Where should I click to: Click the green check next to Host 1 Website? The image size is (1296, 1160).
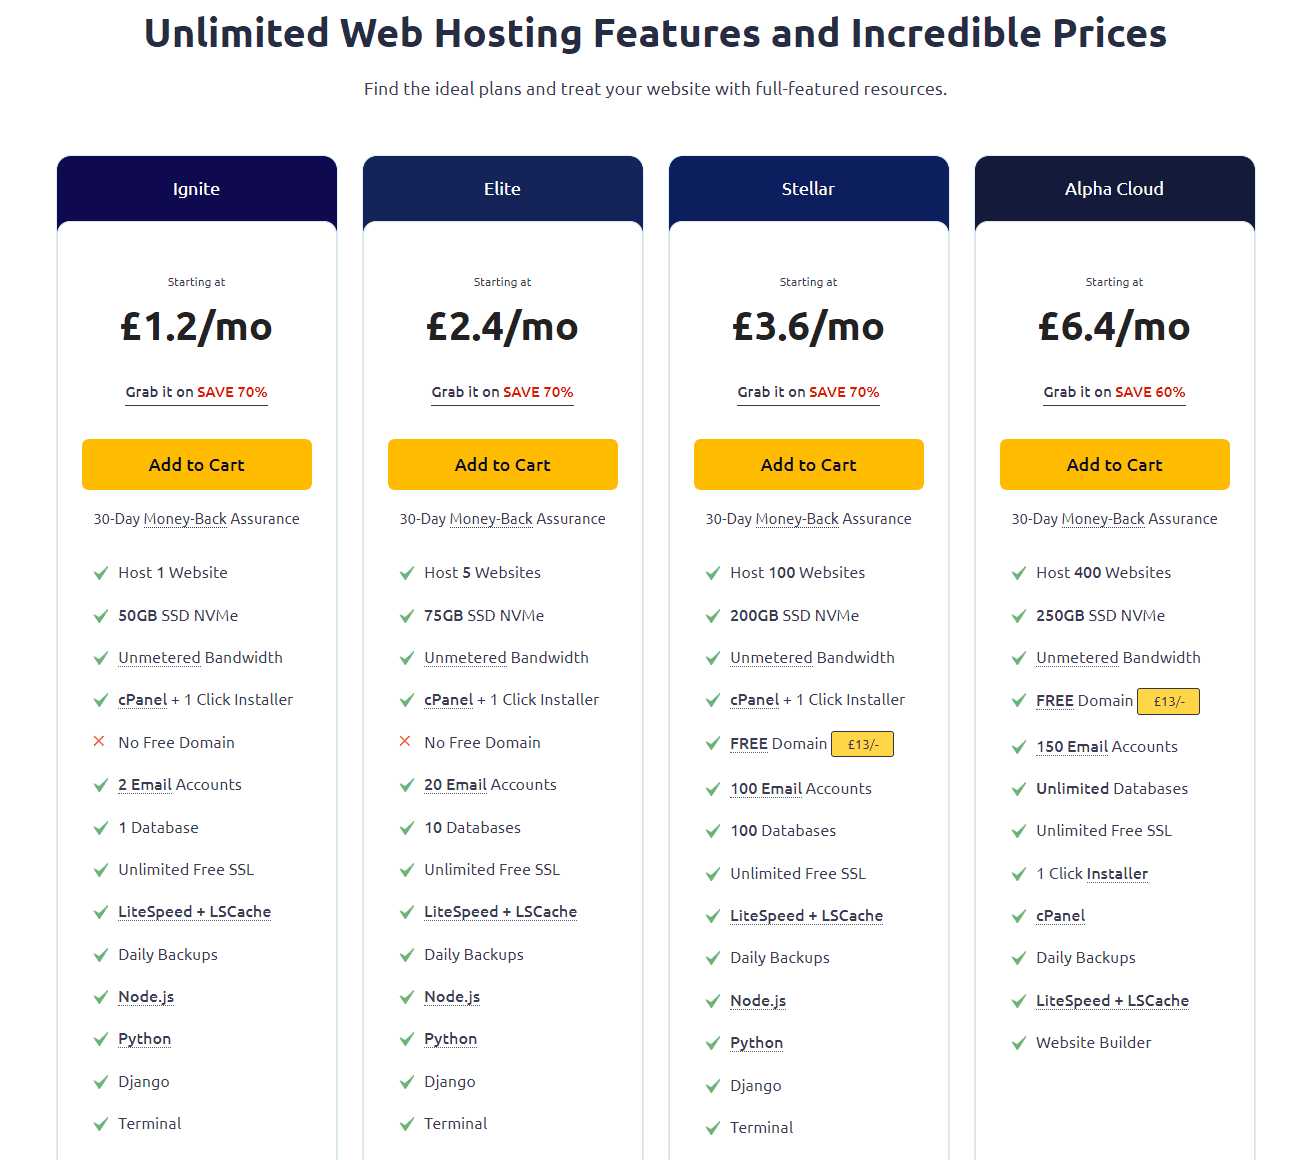tap(101, 573)
